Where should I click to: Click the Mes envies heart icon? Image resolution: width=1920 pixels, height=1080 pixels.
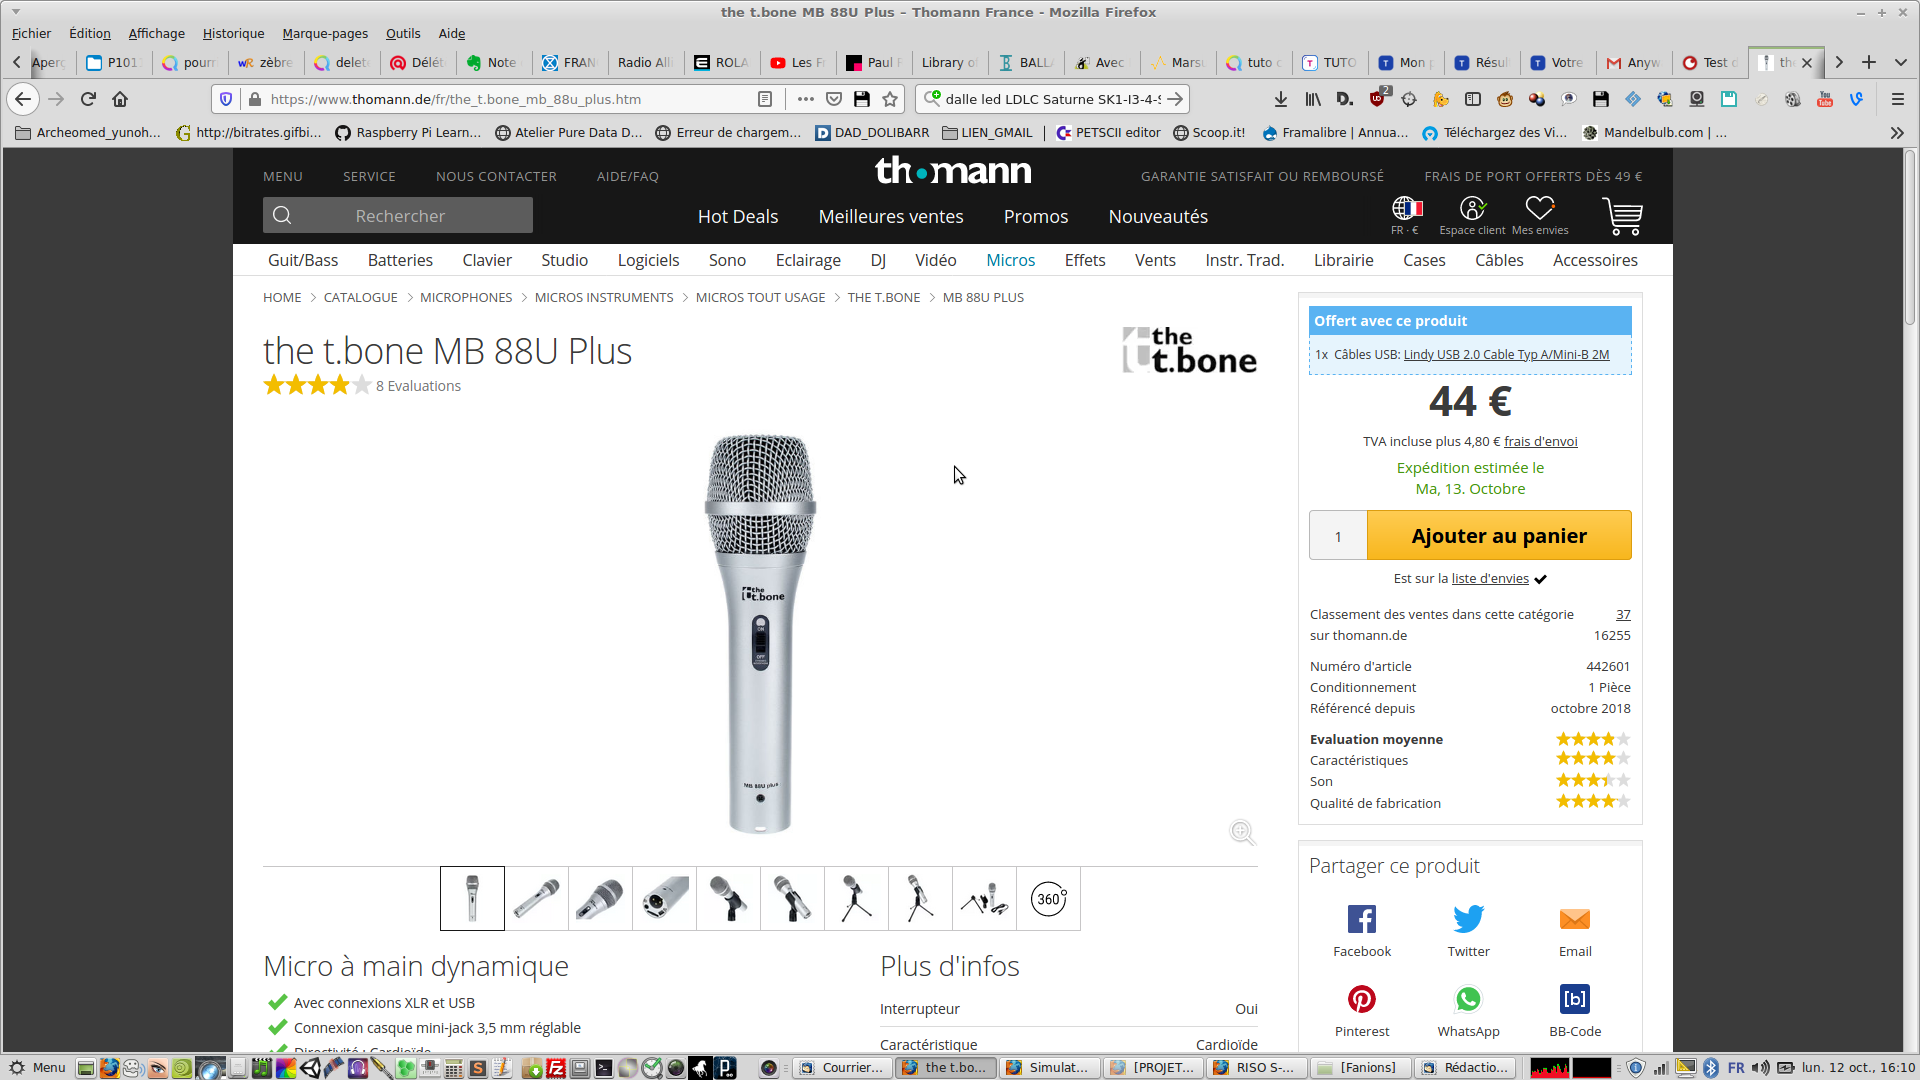[x=1539, y=208]
